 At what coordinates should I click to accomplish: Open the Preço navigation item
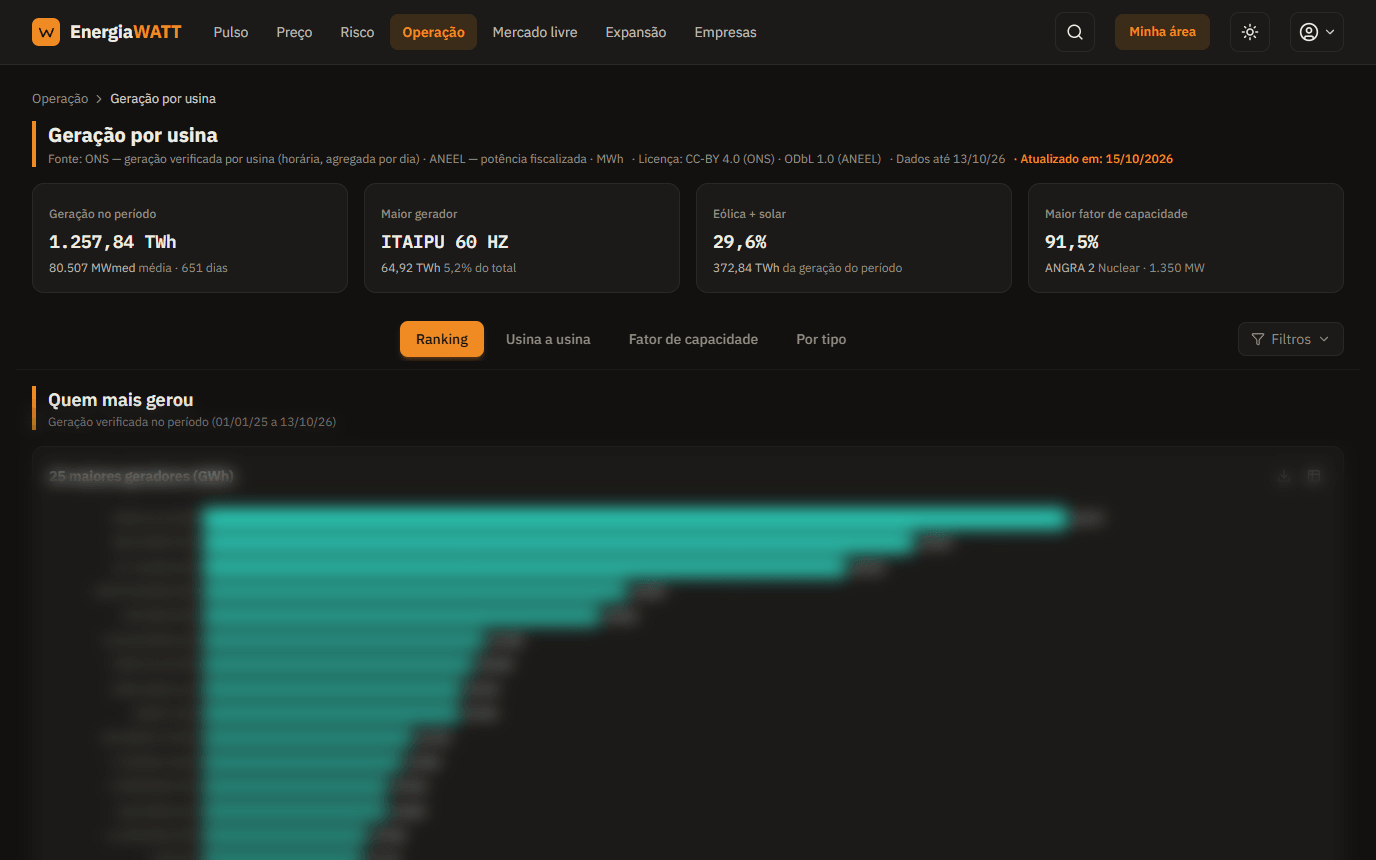294,32
